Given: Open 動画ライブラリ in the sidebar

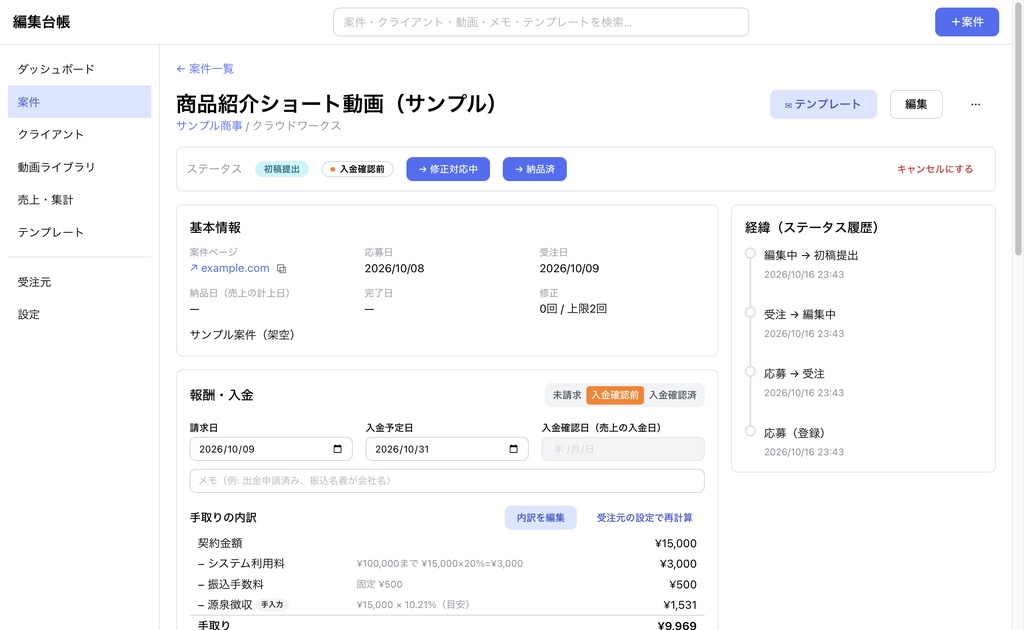Looking at the screenshot, I should (80, 167).
